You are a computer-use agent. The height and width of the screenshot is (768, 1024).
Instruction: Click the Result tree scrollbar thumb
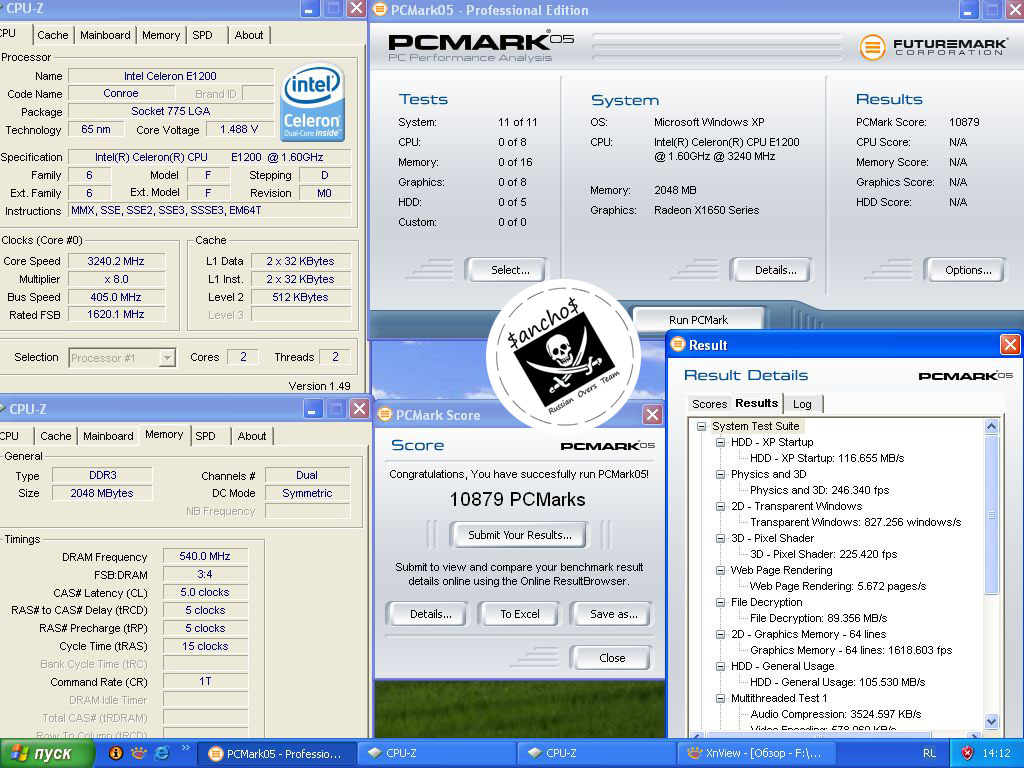point(991,515)
